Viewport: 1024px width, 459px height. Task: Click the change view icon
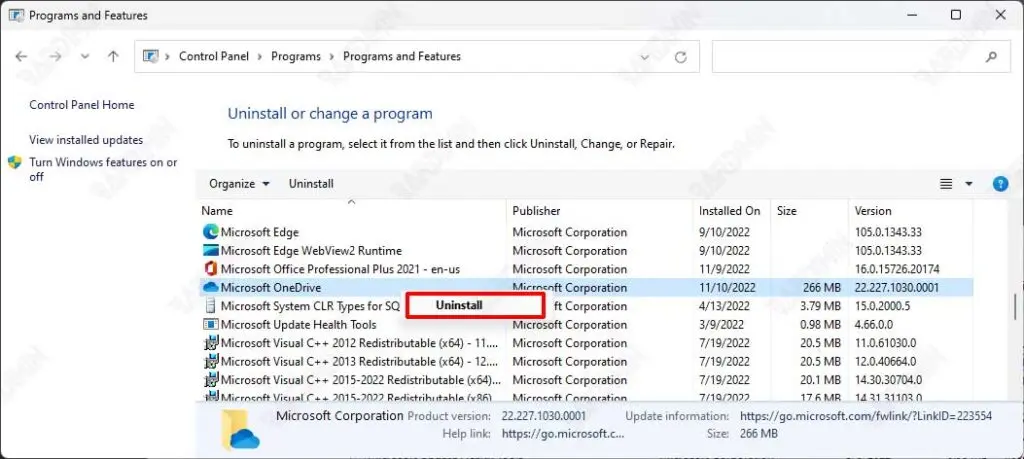click(946, 184)
